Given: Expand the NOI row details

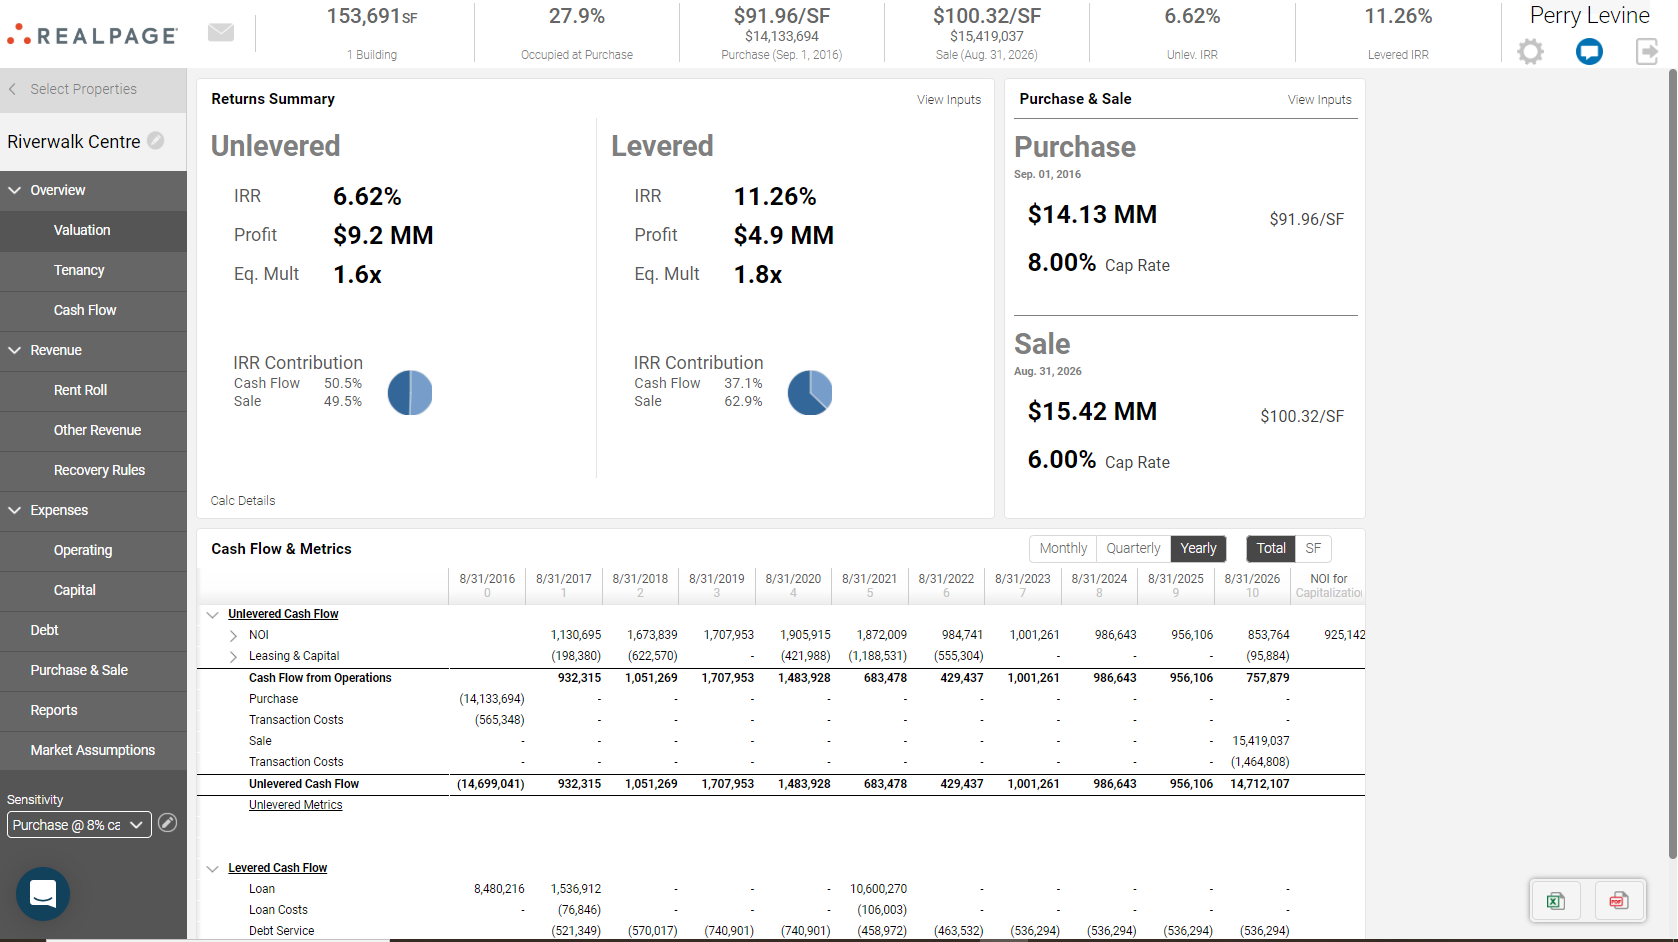Looking at the screenshot, I should [234, 635].
